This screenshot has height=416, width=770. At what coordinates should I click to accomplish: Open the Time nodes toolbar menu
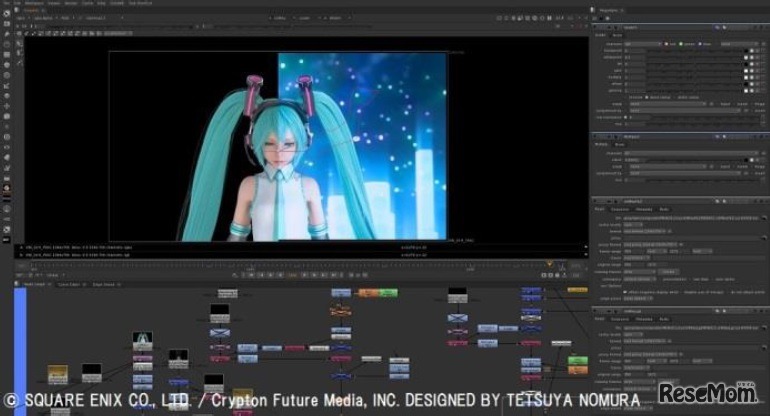click(6, 44)
